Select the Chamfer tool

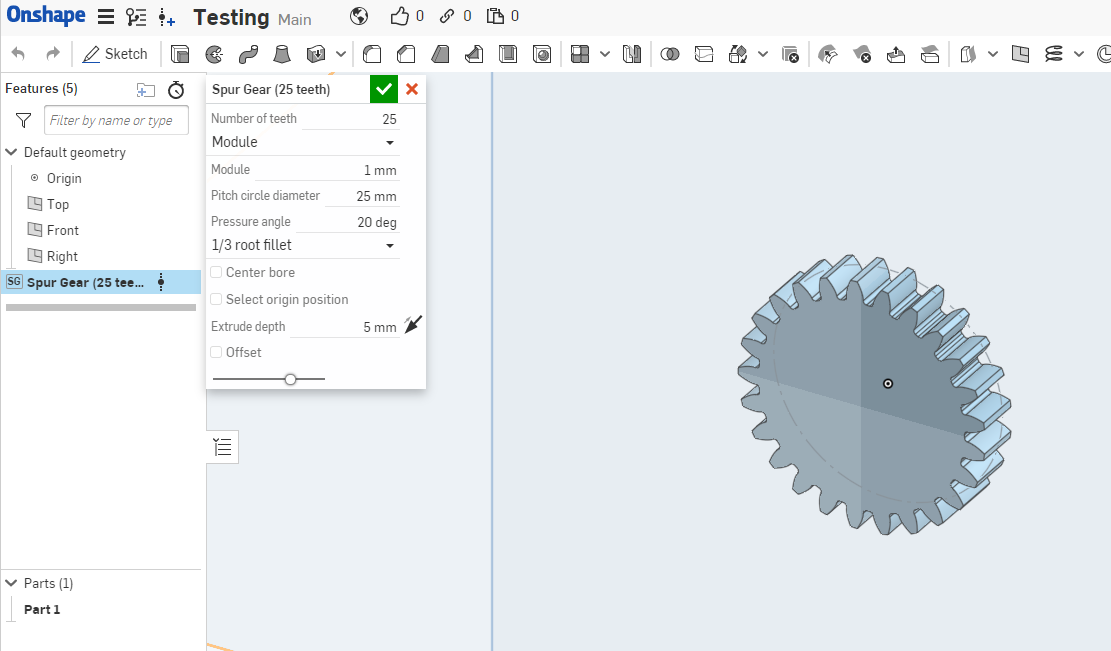(x=406, y=54)
